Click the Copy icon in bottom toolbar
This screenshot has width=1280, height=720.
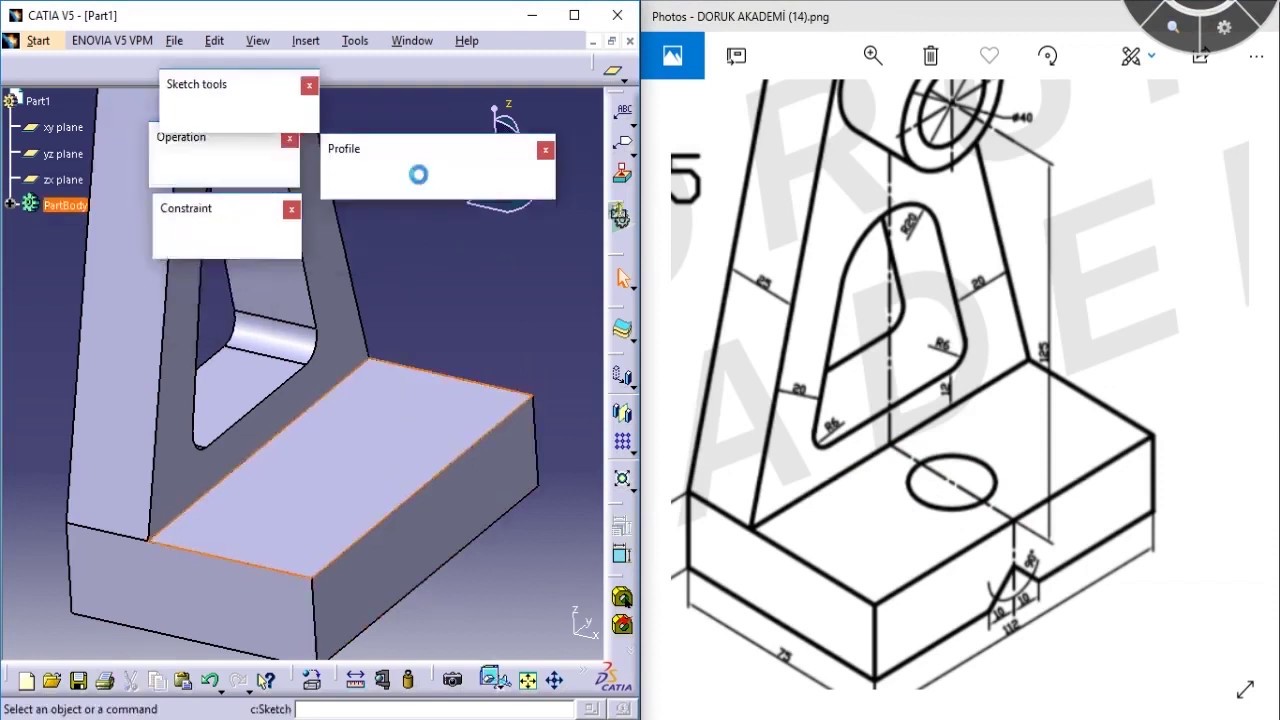click(157, 681)
